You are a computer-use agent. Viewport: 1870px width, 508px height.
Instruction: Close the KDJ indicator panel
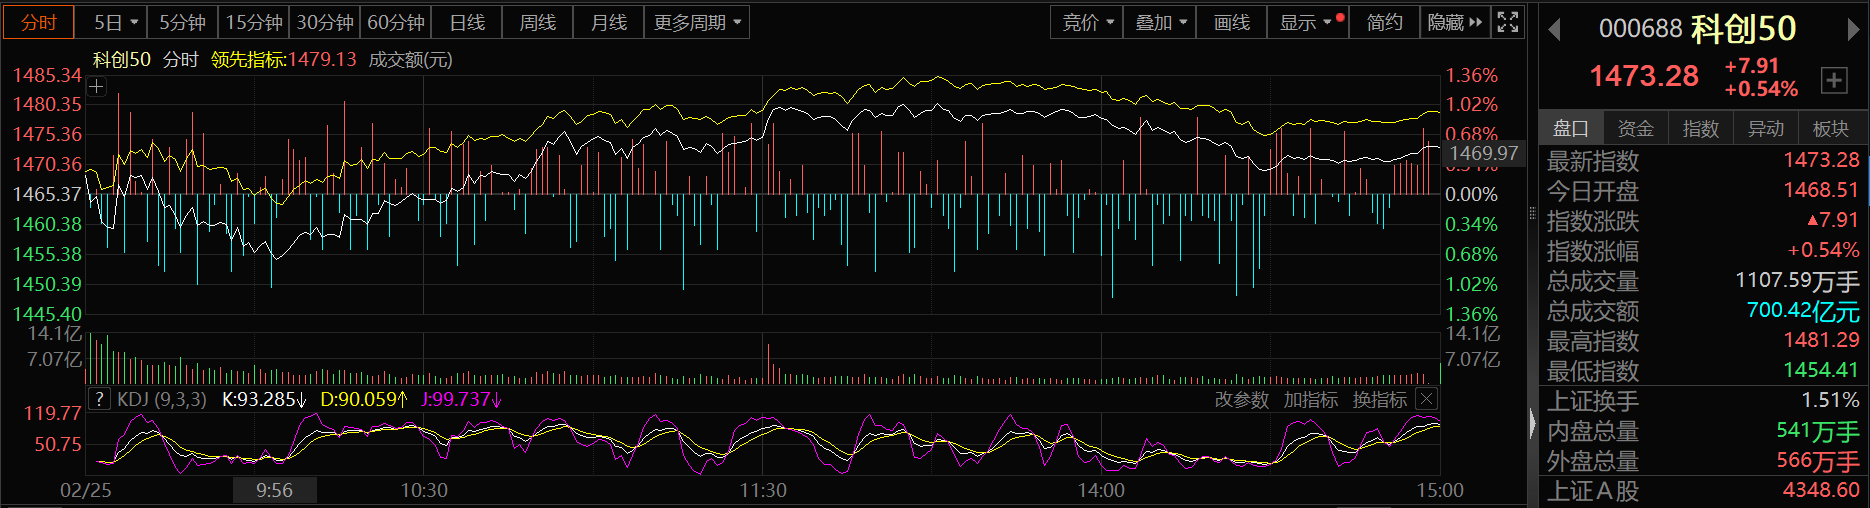pos(1427,400)
